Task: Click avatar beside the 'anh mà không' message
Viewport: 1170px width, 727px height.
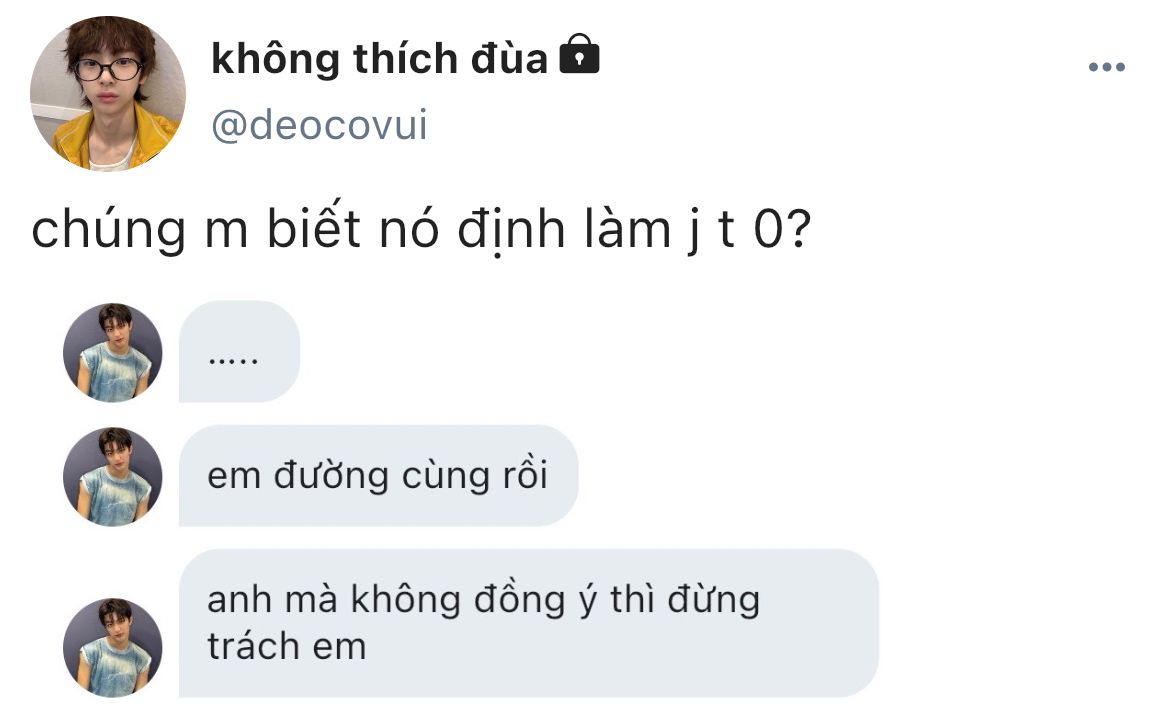Action: (113, 648)
